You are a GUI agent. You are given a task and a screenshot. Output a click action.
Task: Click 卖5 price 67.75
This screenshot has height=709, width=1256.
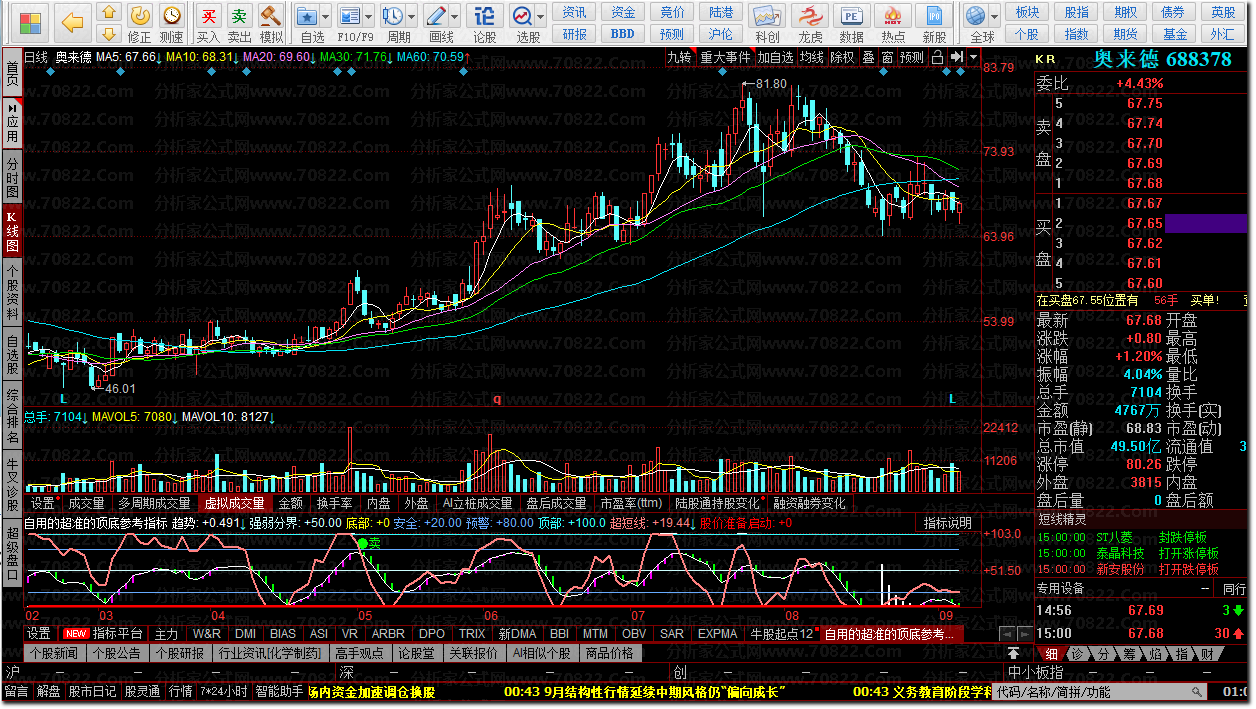(x=1144, y=103)
